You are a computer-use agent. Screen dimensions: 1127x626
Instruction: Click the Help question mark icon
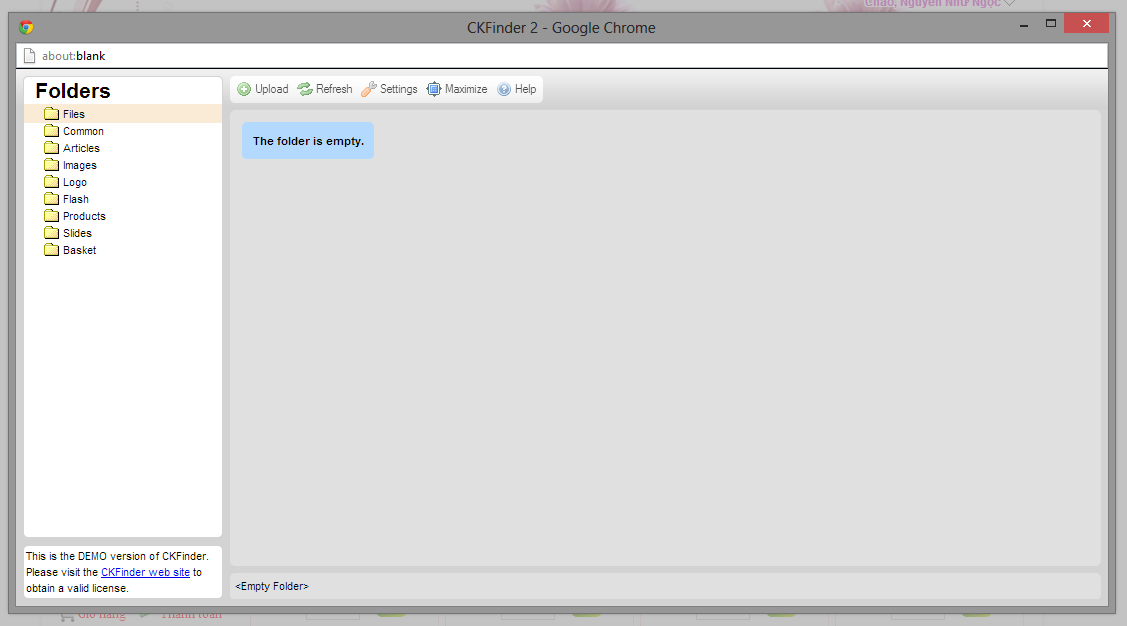pos(504,89)
